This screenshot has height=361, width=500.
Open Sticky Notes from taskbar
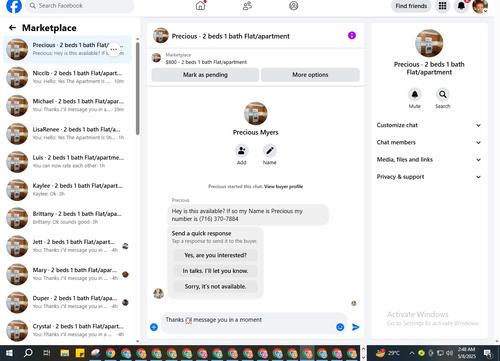[x=80, y=353]
